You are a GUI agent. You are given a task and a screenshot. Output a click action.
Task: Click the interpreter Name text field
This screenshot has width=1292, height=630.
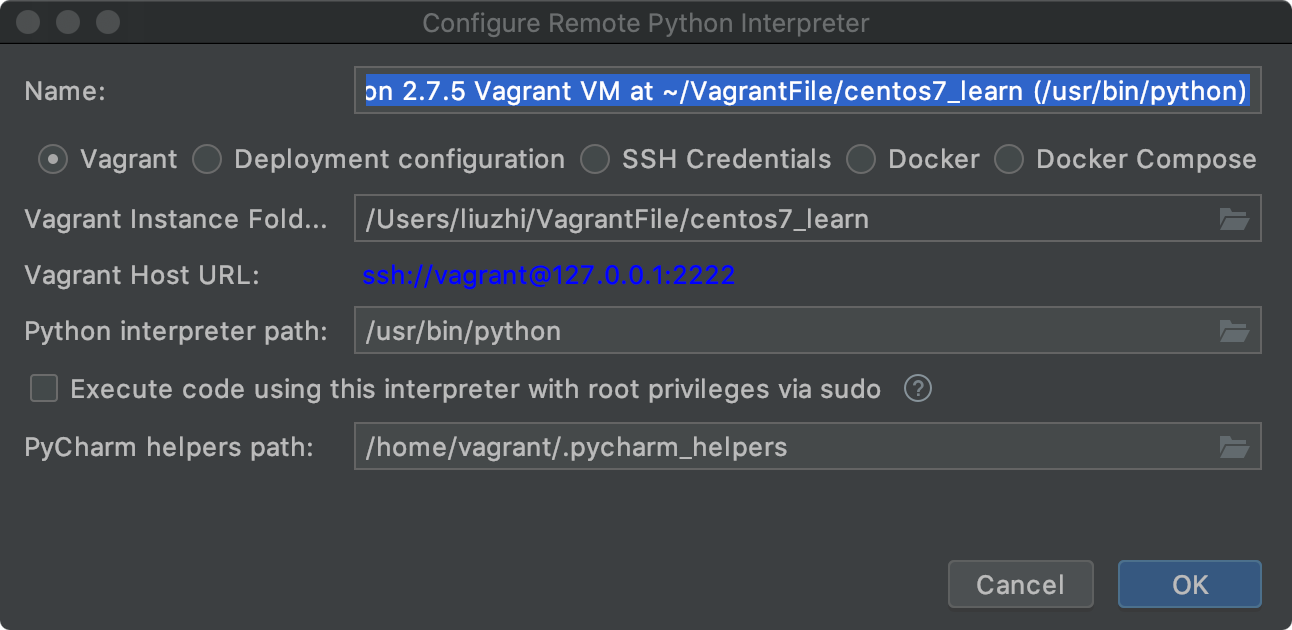(806, 92)
